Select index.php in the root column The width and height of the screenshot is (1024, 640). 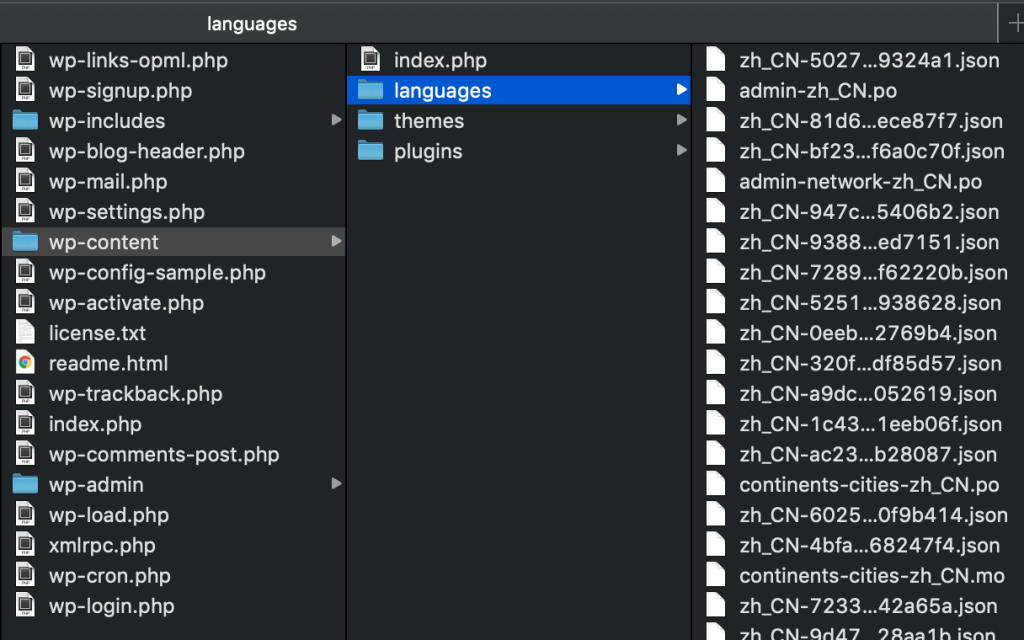click(x=95, y=424)
